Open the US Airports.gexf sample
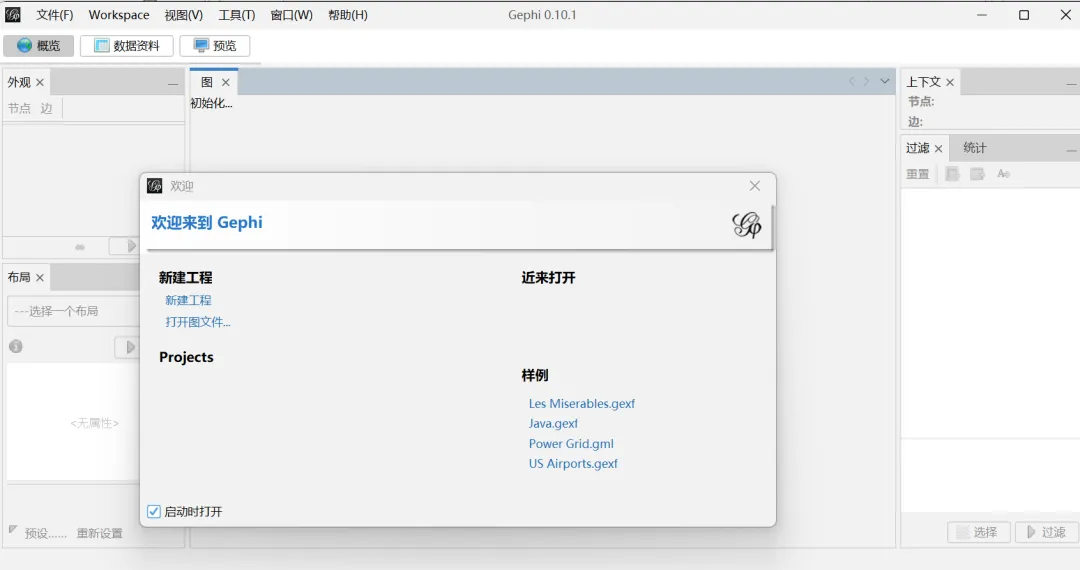Image resolution: width=1080 pixels, height=570 pixels. (573, 464)
